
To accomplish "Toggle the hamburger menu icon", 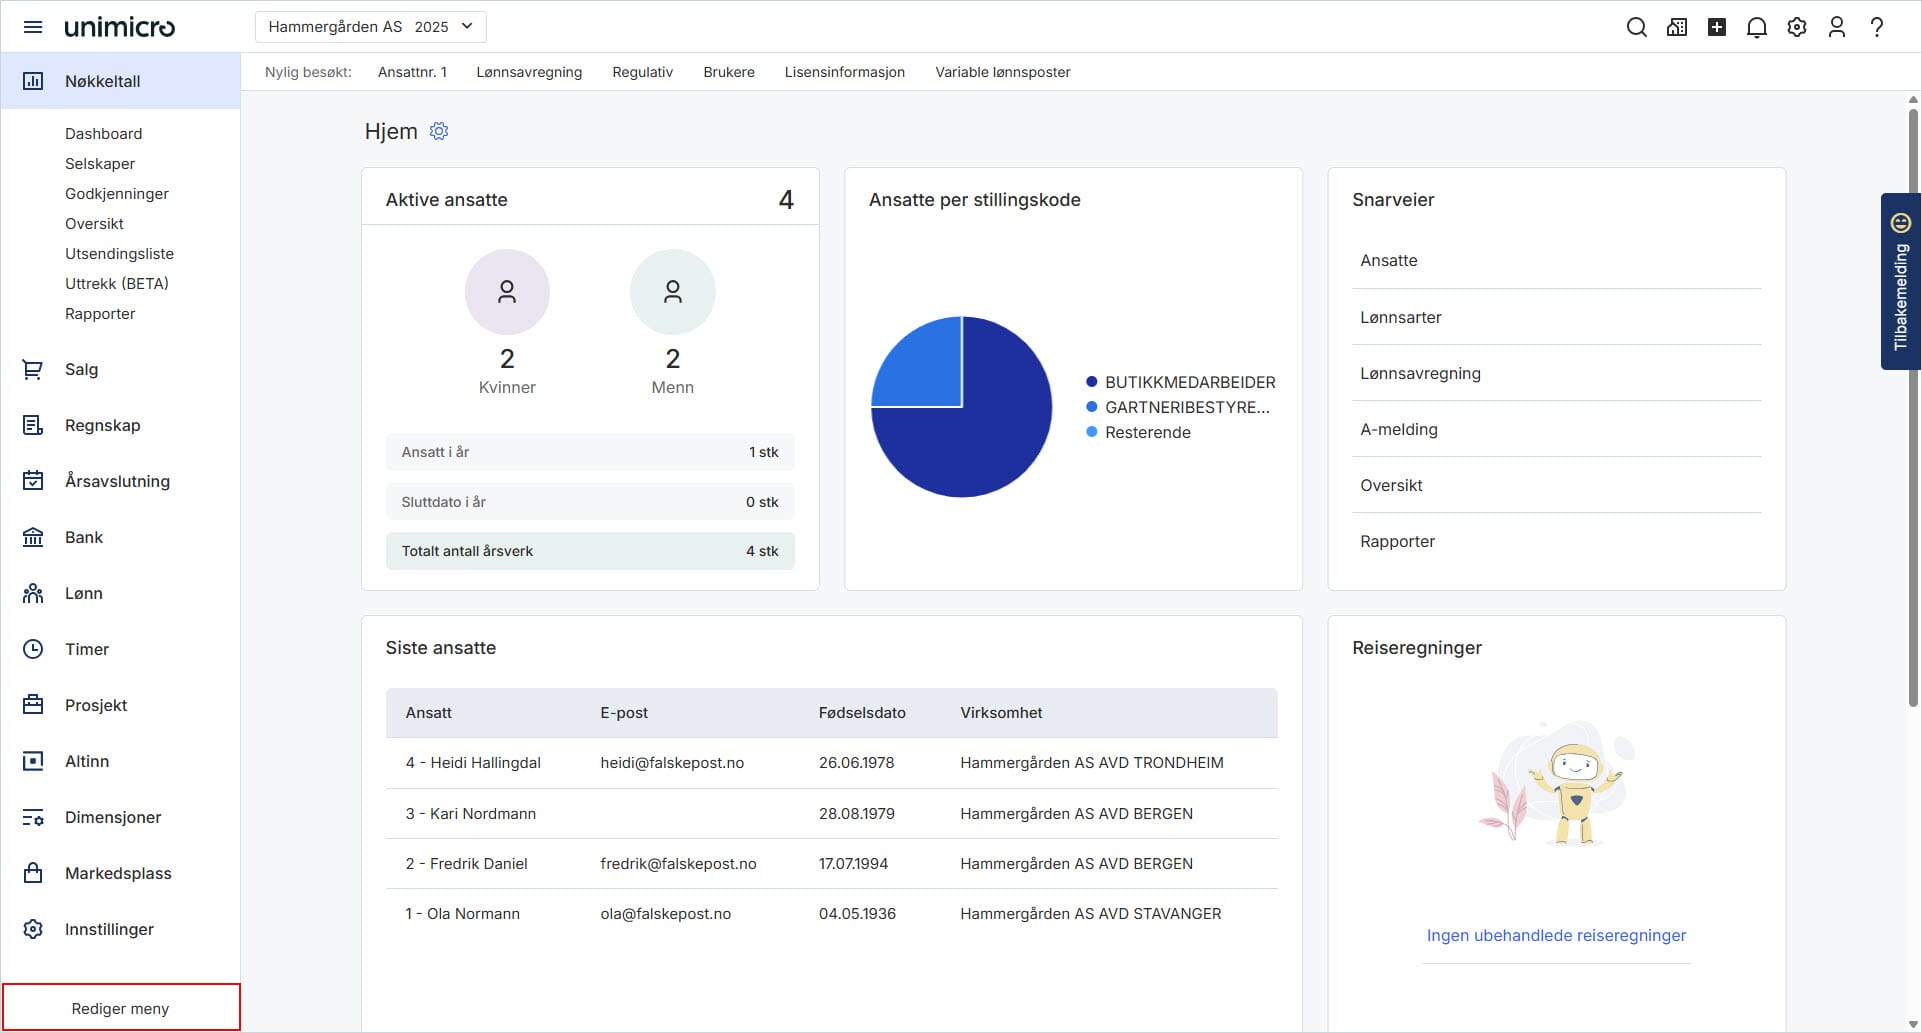I will pos(33,27).
